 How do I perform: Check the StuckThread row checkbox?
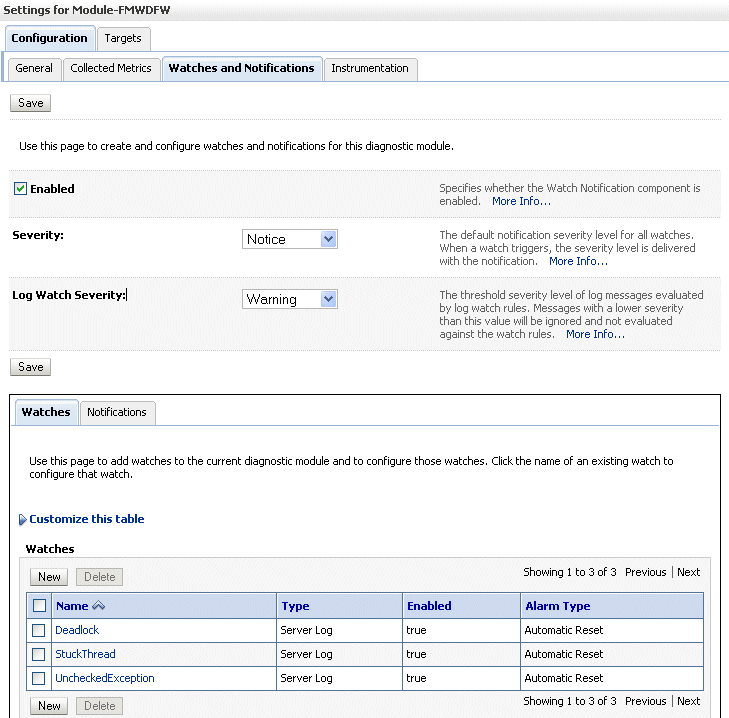point(39,654)
